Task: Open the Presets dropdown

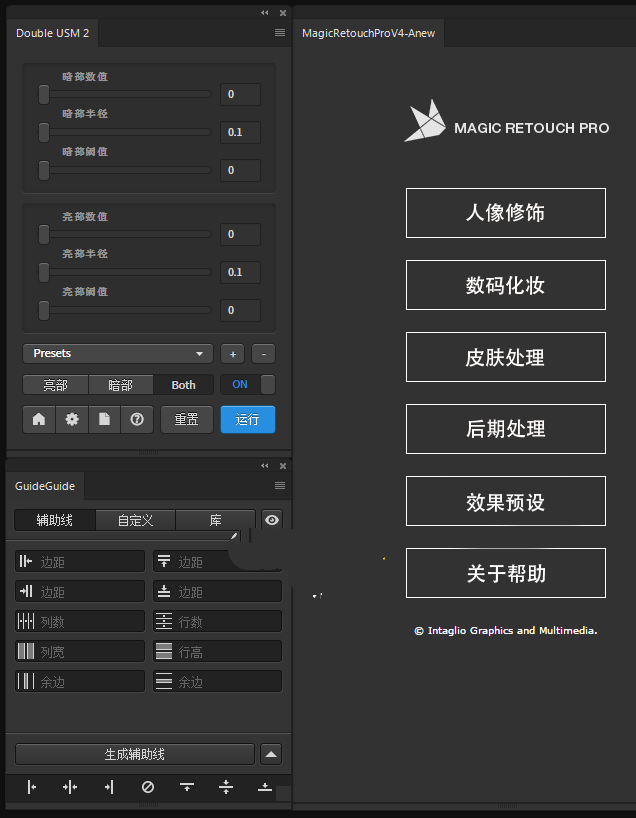Action: pos(118,353)
